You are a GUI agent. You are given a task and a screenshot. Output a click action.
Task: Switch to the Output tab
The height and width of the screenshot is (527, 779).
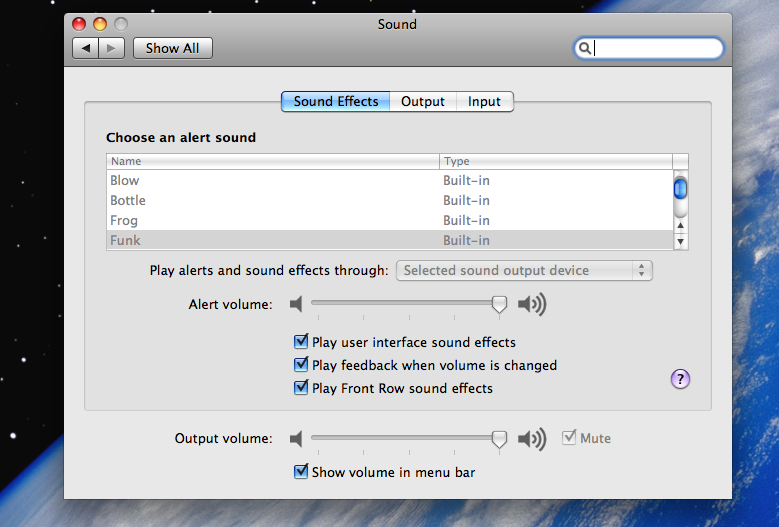coord(423,101)
